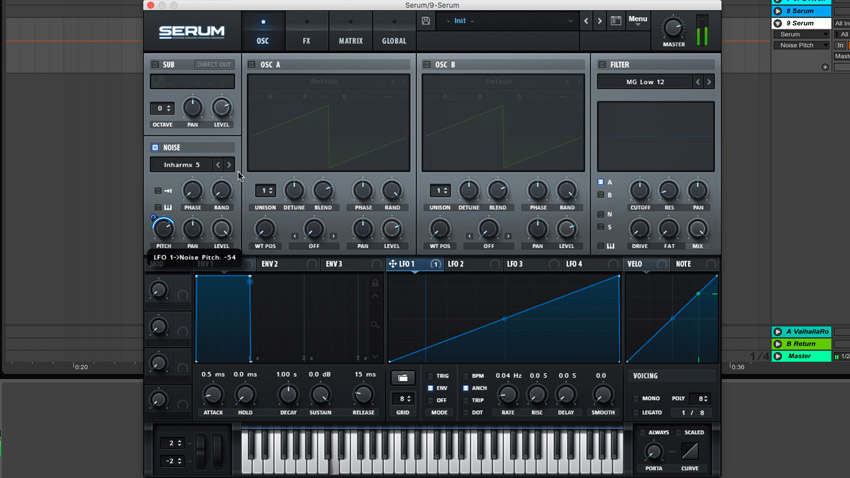Click OSC B warp mode left arrow
The width and height of the screenshot is (850, 478).
click(x=469, y=236)
